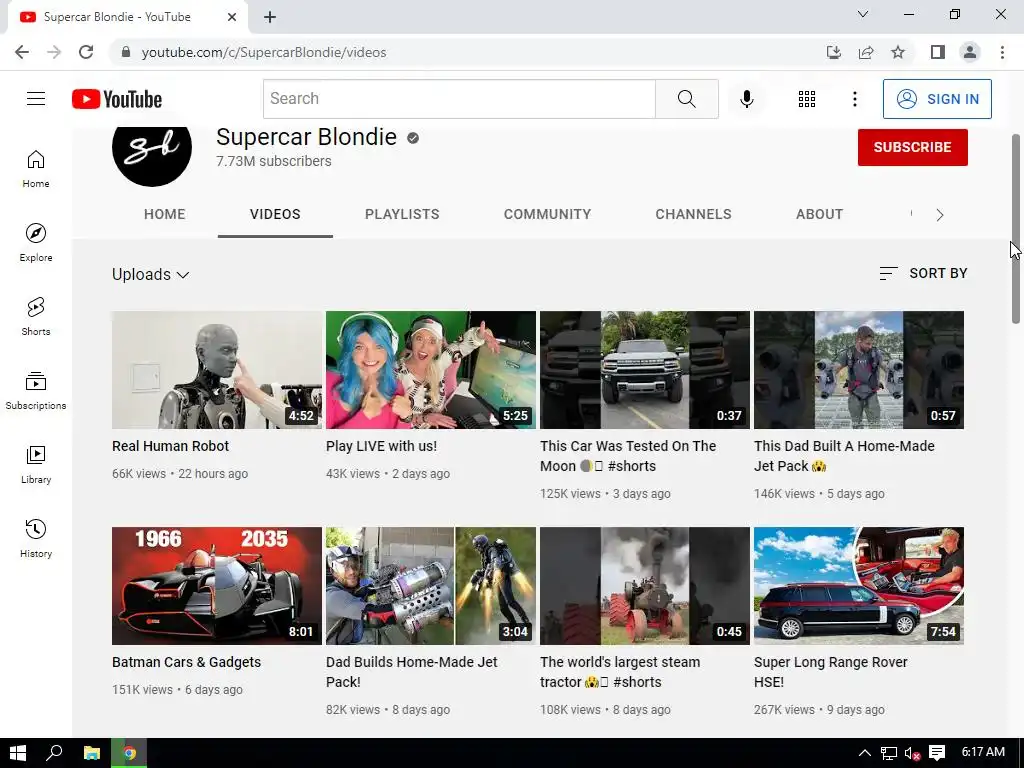Viewport: 1024px width, 768px height.
Task: Open This Car Was Tested On The Moon title
Action: coord(628,456)
